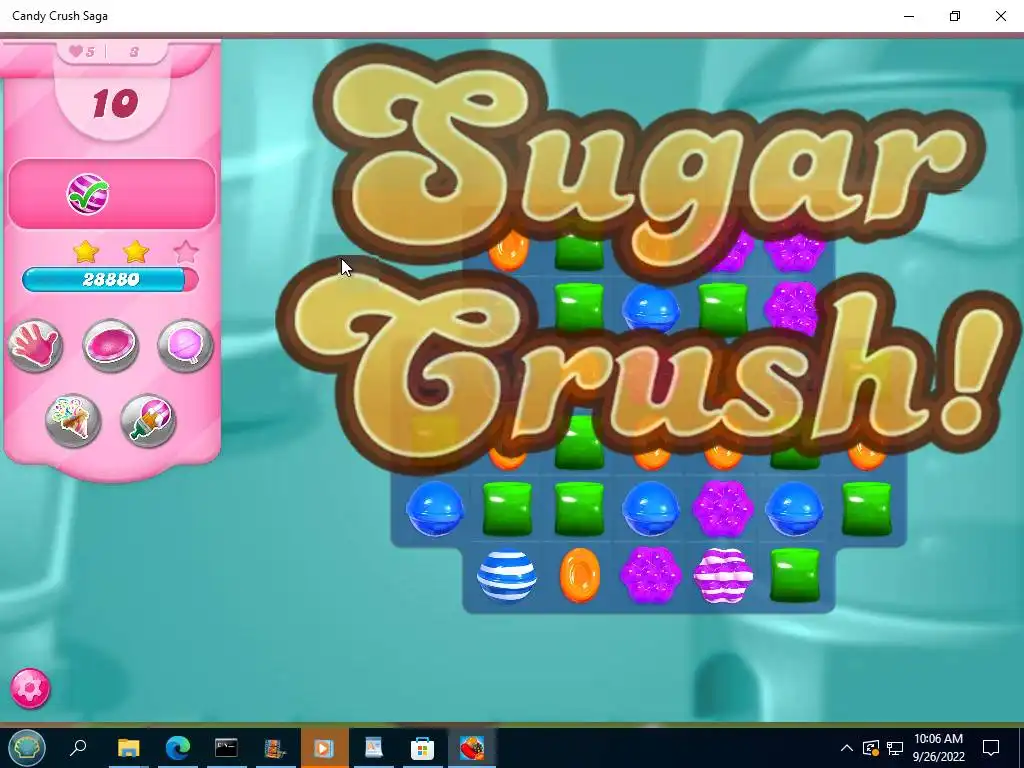Launch Microsoft Edge from the taskbar

(178, 747)
